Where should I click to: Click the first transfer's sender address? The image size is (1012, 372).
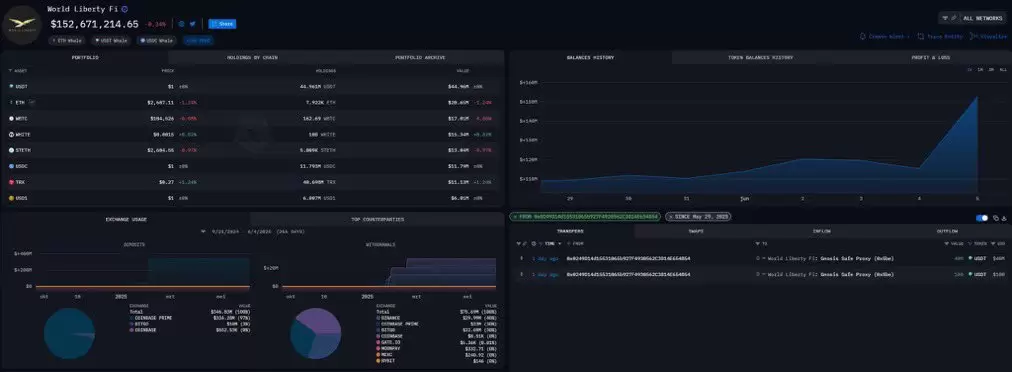pyautogui.click(x=628, y=258)
